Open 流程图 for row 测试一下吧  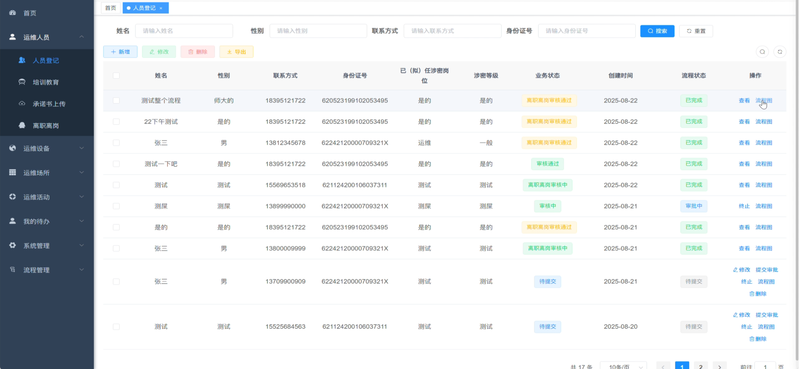click(764, 164)
